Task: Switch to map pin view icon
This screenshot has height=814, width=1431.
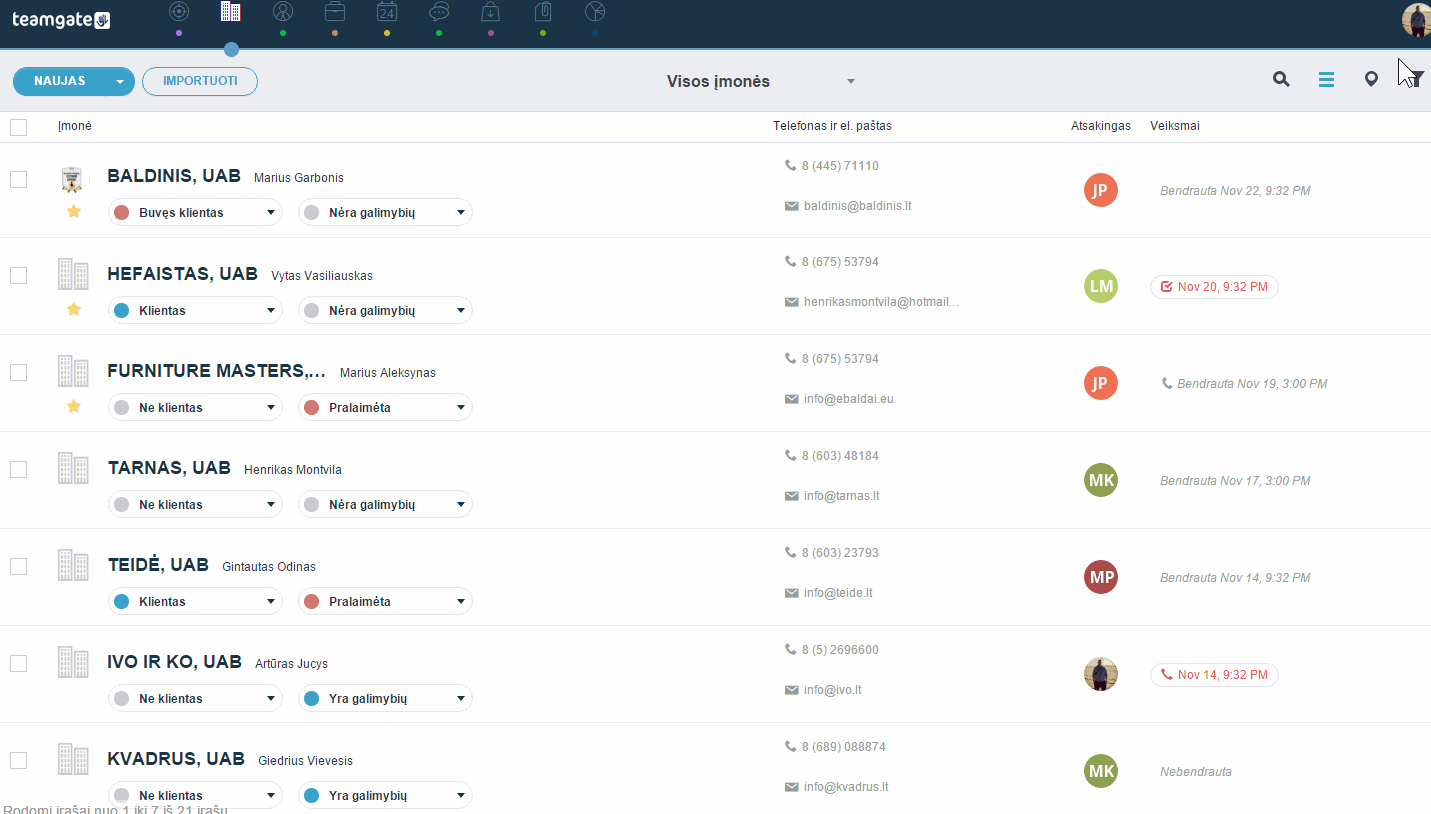Action: tap(1371, 80)
